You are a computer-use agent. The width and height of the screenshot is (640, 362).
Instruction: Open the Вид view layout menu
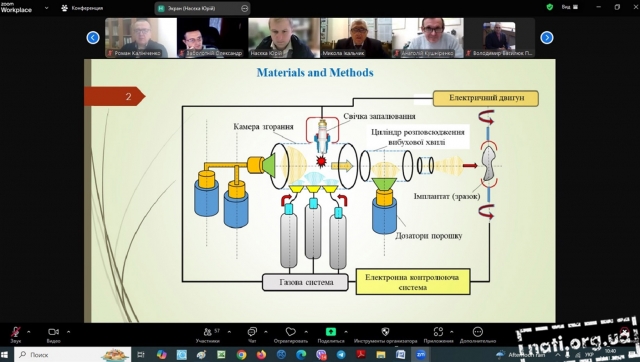point(570,7)
